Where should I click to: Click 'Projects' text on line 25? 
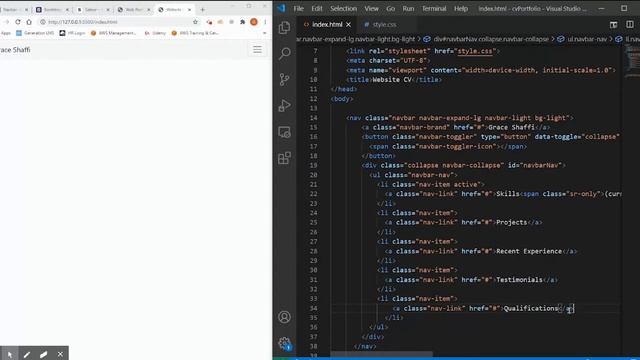click(511, 222)
